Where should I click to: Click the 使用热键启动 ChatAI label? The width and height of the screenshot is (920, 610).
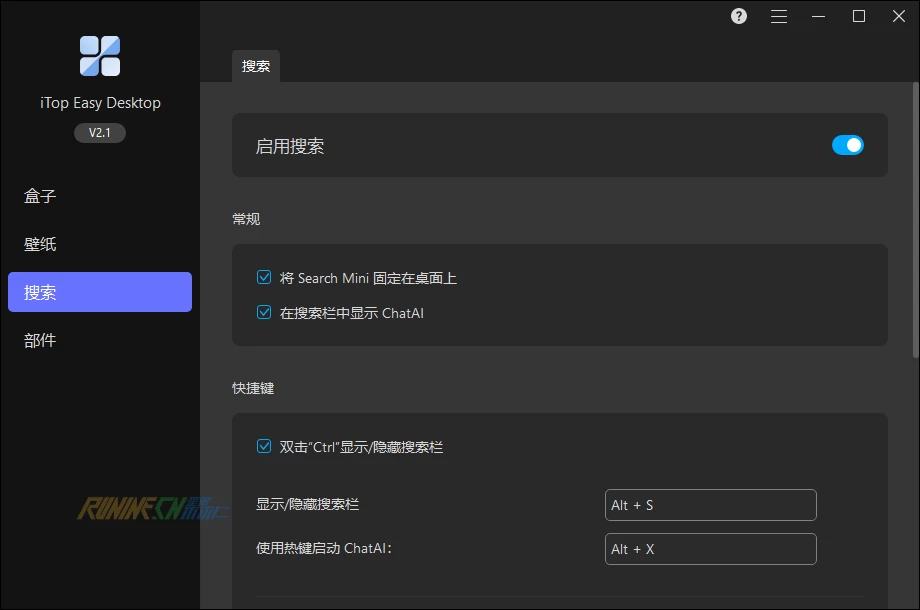324,548
